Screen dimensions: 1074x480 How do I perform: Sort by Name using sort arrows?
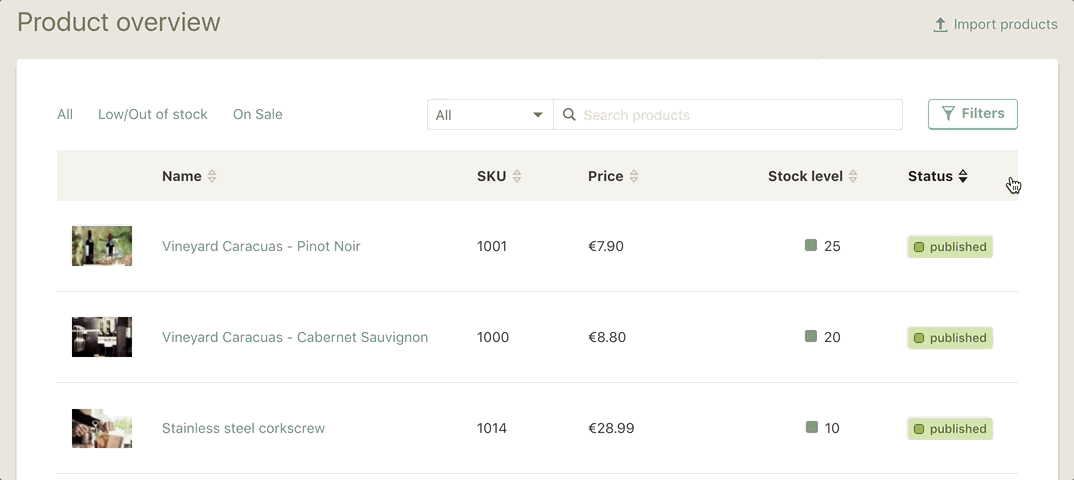[x=212, y=176]
